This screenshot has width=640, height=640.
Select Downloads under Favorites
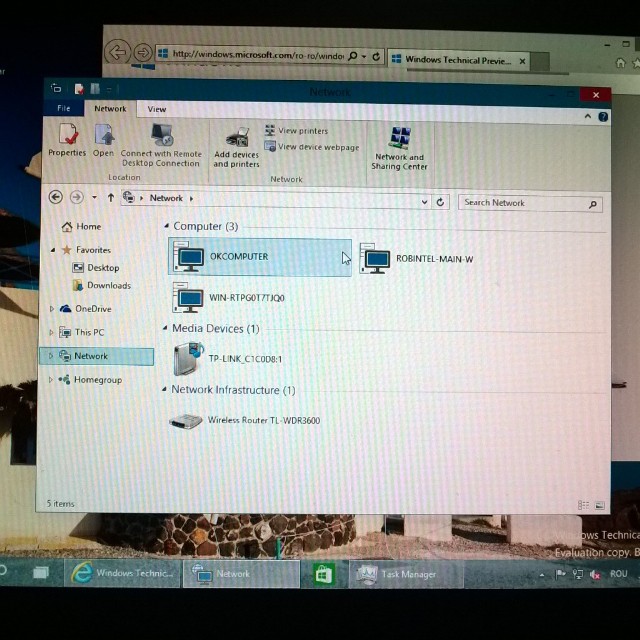102,285
